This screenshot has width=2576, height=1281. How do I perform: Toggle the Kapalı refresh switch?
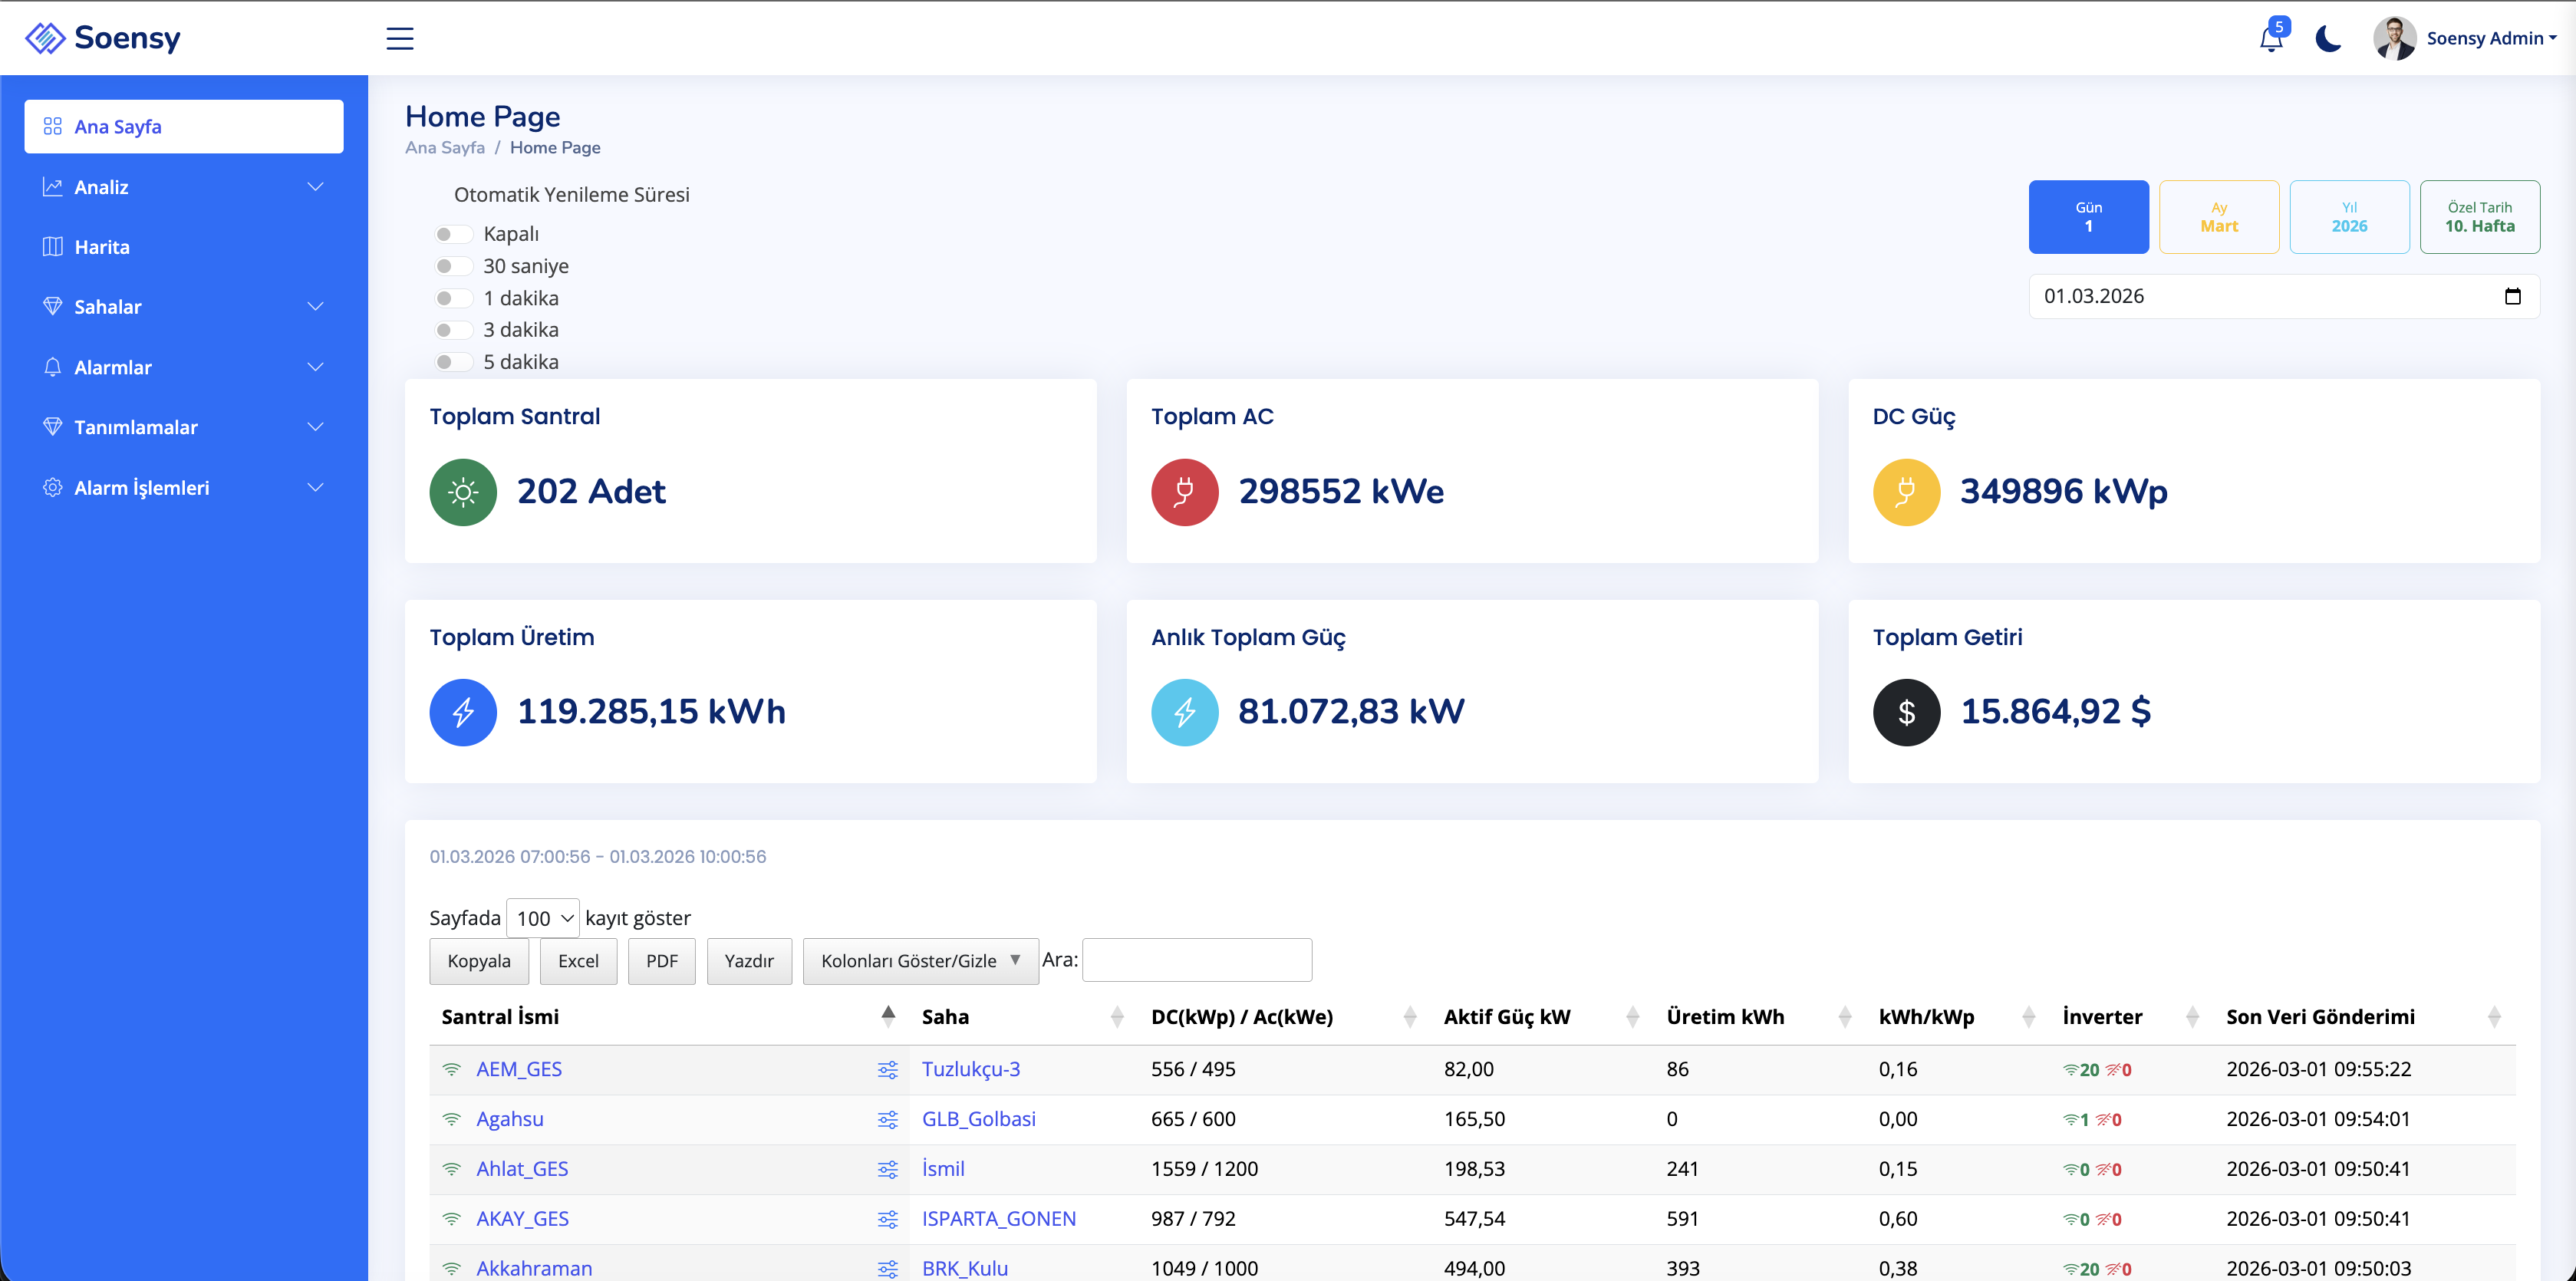[x=453, y=234]
